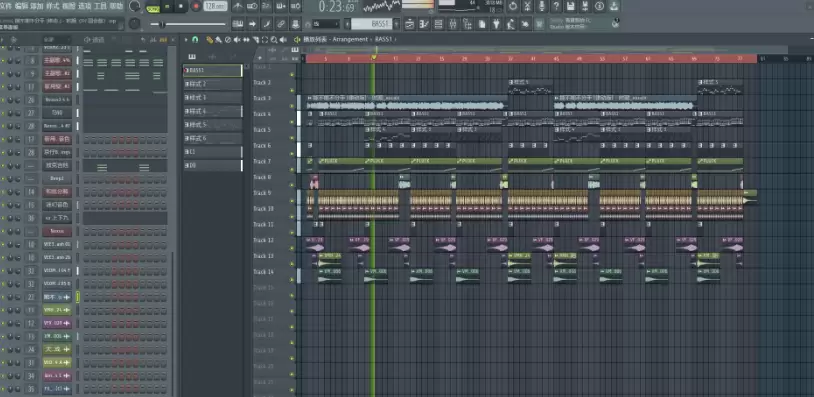This screenshot has width=814, height=397.
Task: Select the 样式 6 pattern in picker
Action: click(x=213, y=139)
